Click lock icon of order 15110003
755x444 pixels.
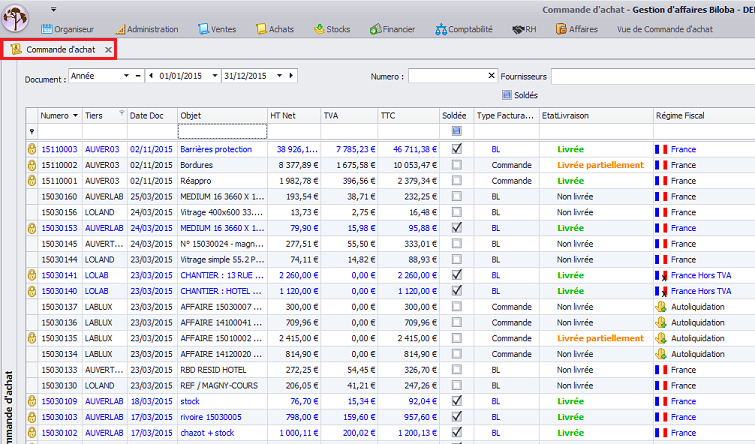coord(32,149)
